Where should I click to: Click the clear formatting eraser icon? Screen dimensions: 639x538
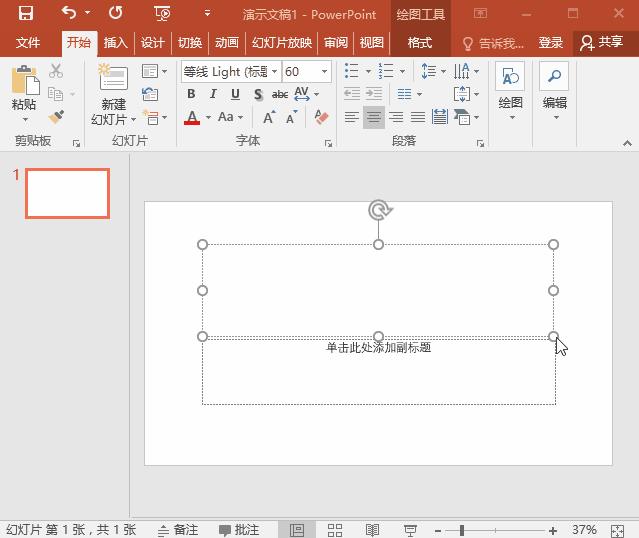coord(321,117)
